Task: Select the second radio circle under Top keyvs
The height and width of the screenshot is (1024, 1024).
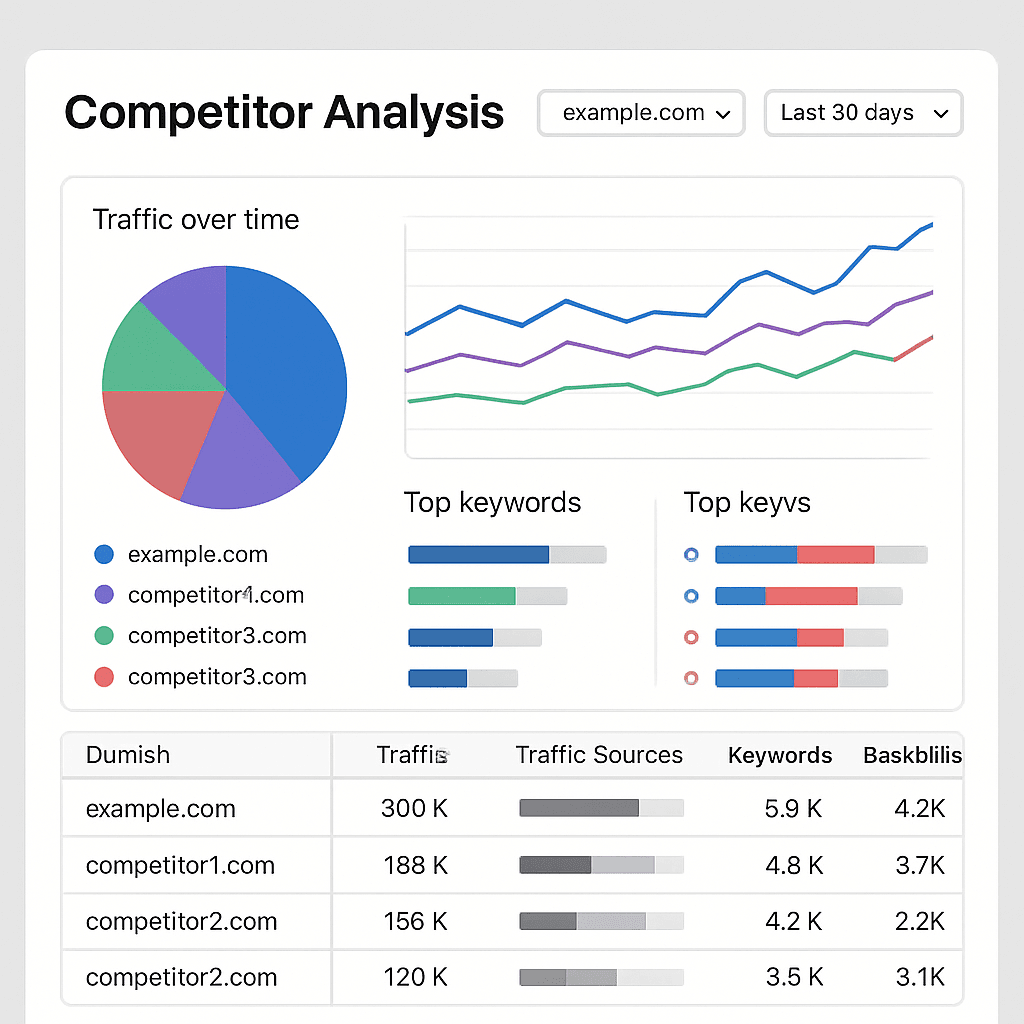Action: point(690,596)
